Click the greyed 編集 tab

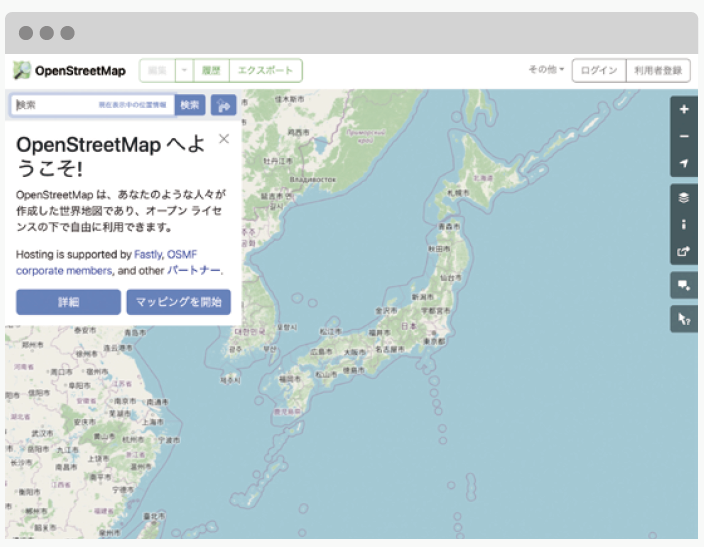coord(157,71)
